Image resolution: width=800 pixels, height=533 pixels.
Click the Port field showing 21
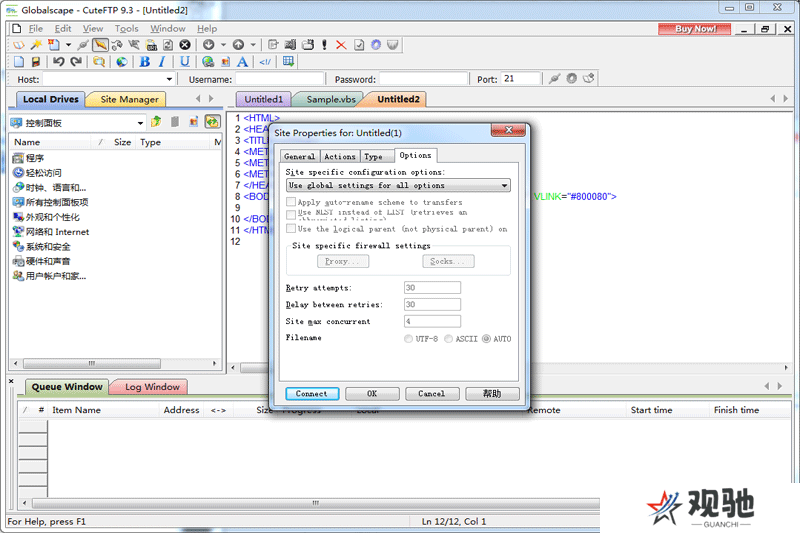(x=520, y=79)
